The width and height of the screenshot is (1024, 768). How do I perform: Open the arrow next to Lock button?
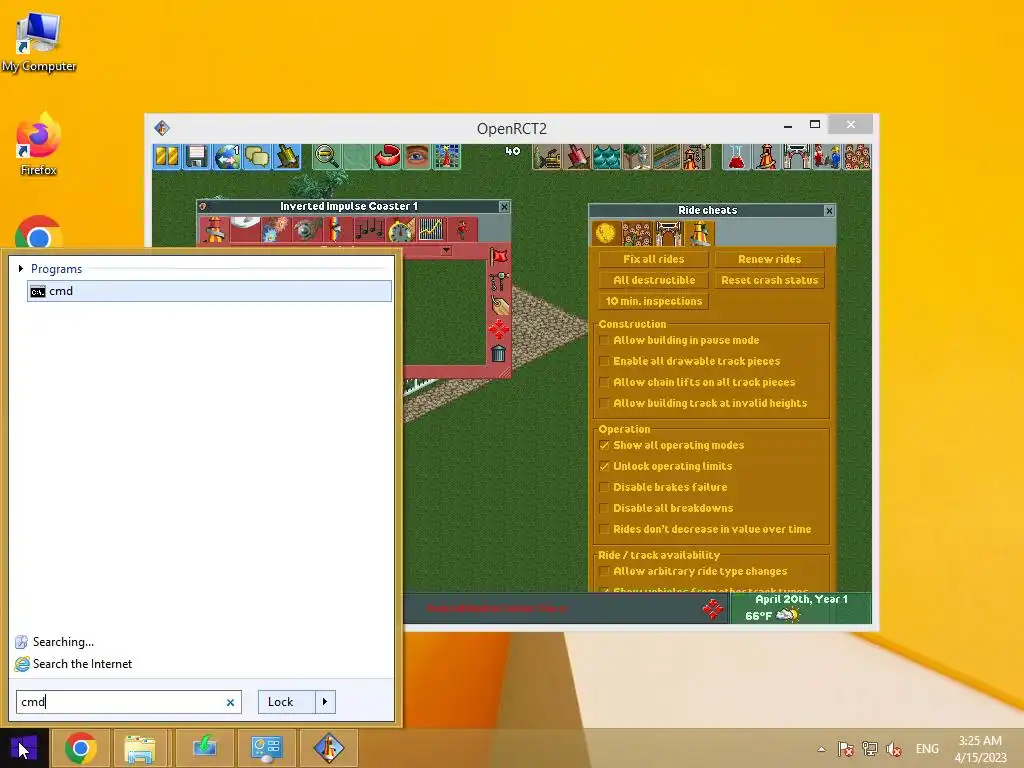click(325, 702)
